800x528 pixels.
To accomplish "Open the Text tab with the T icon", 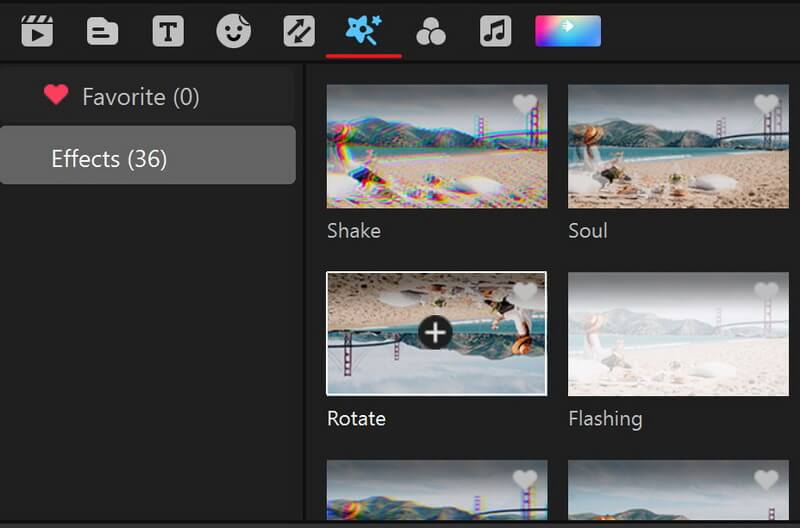I will (x=168, y=31).
